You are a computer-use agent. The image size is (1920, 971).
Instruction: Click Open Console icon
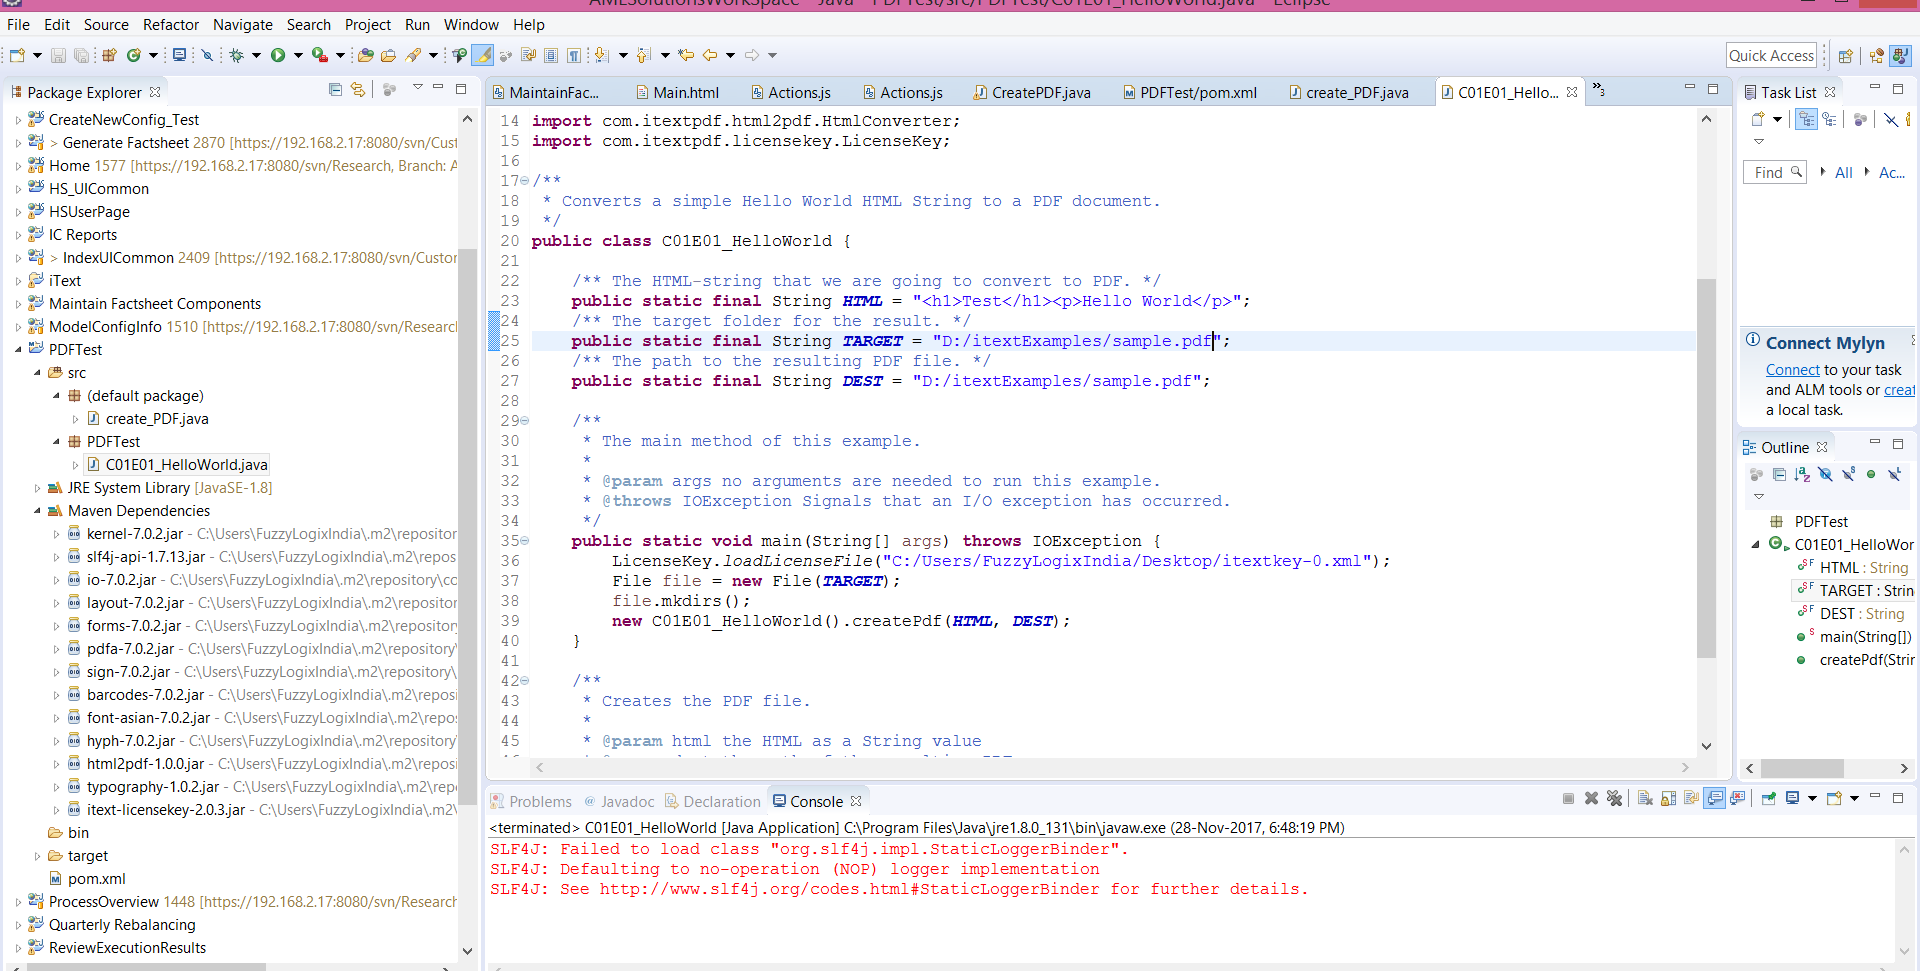(1834, 798)
